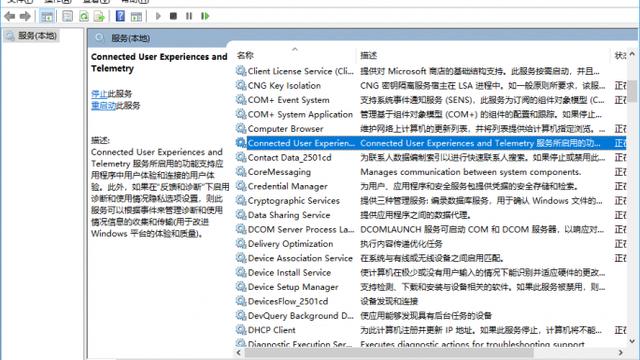This screenshot has height=360, width=640.
Task: Click the horizontal scrollbar thumb
Action: point(389,352)
